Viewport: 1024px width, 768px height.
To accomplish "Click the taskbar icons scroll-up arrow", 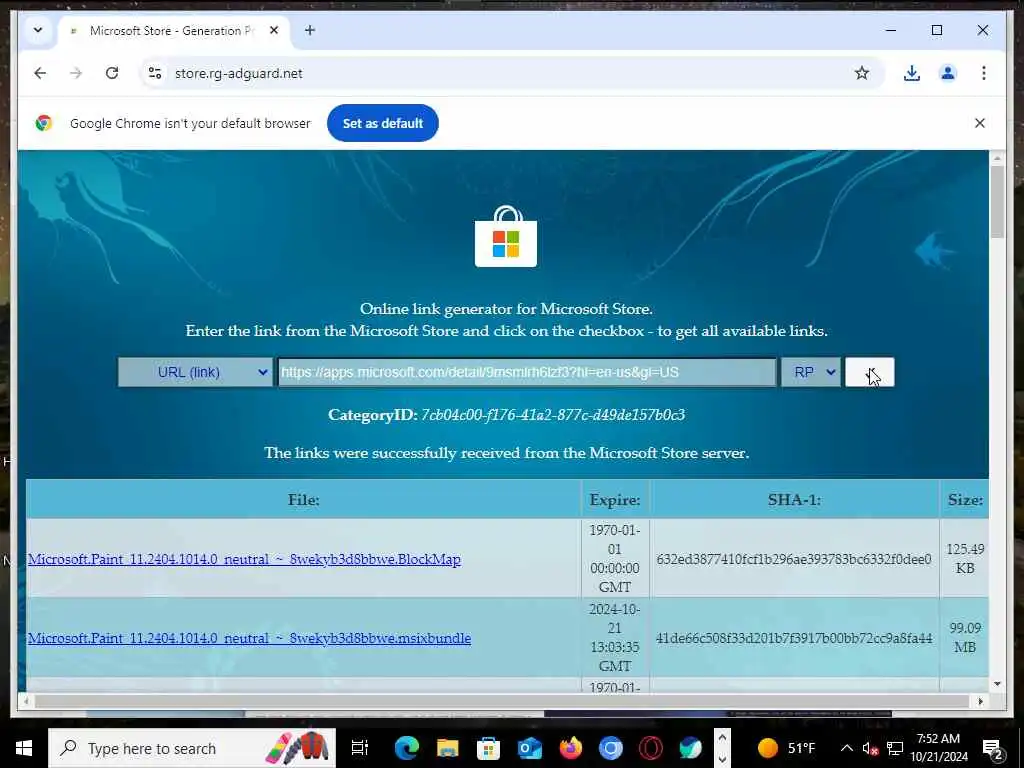I will tap(722, 738).
